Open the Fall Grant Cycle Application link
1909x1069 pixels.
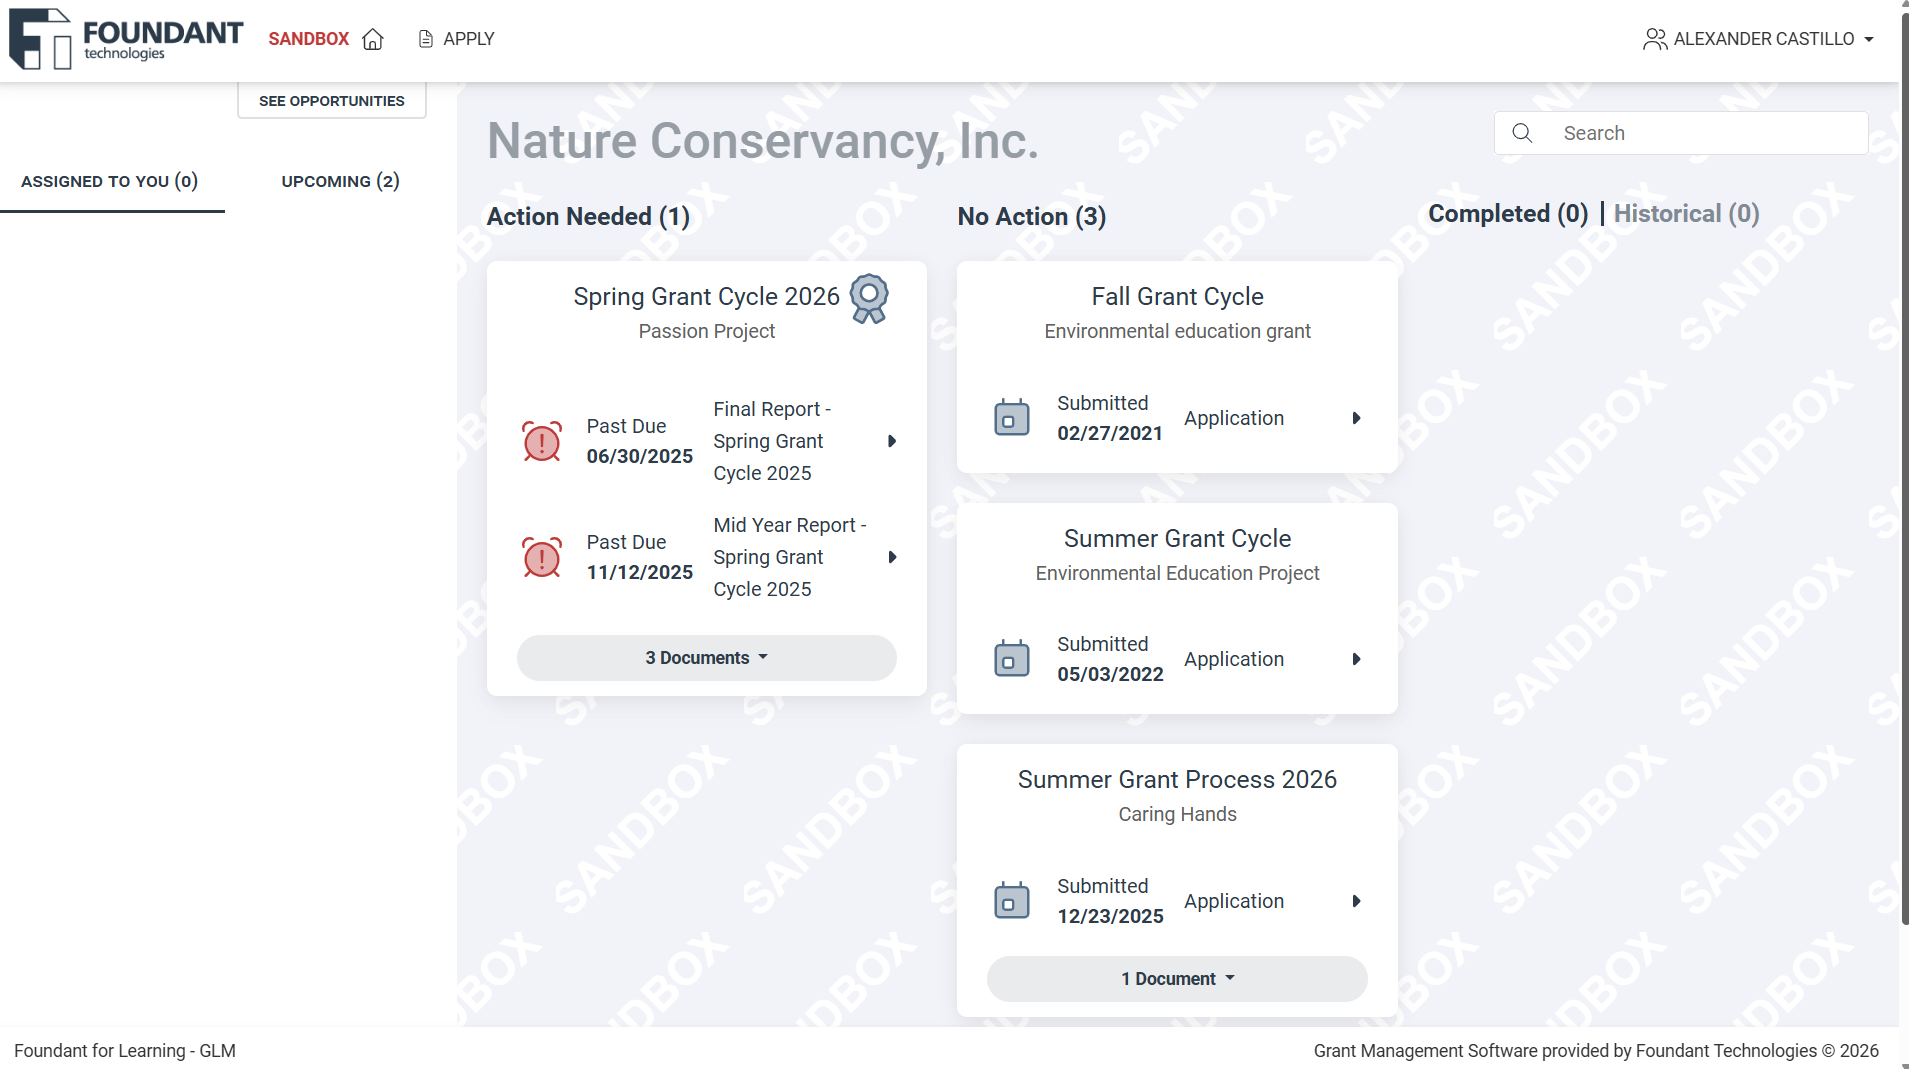click(x=1234, y=418)
